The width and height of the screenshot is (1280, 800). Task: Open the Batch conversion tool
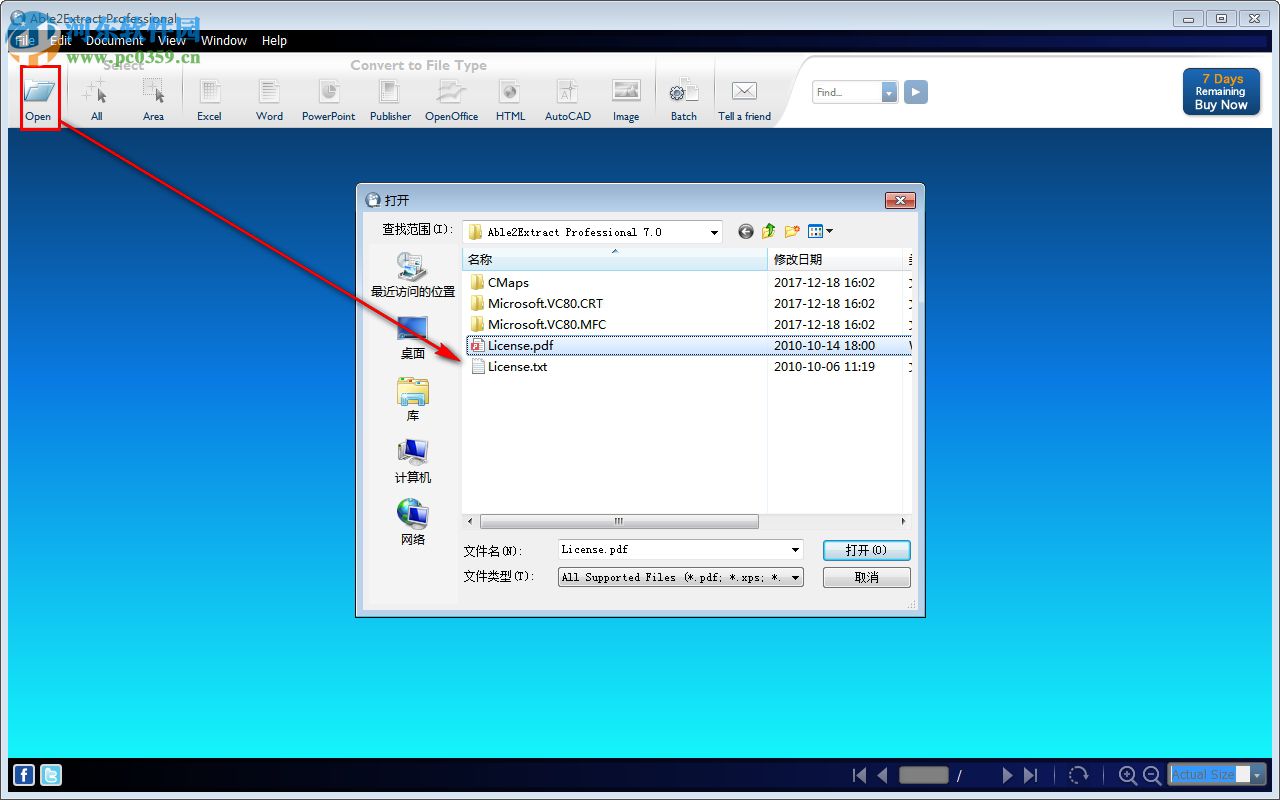684,92
